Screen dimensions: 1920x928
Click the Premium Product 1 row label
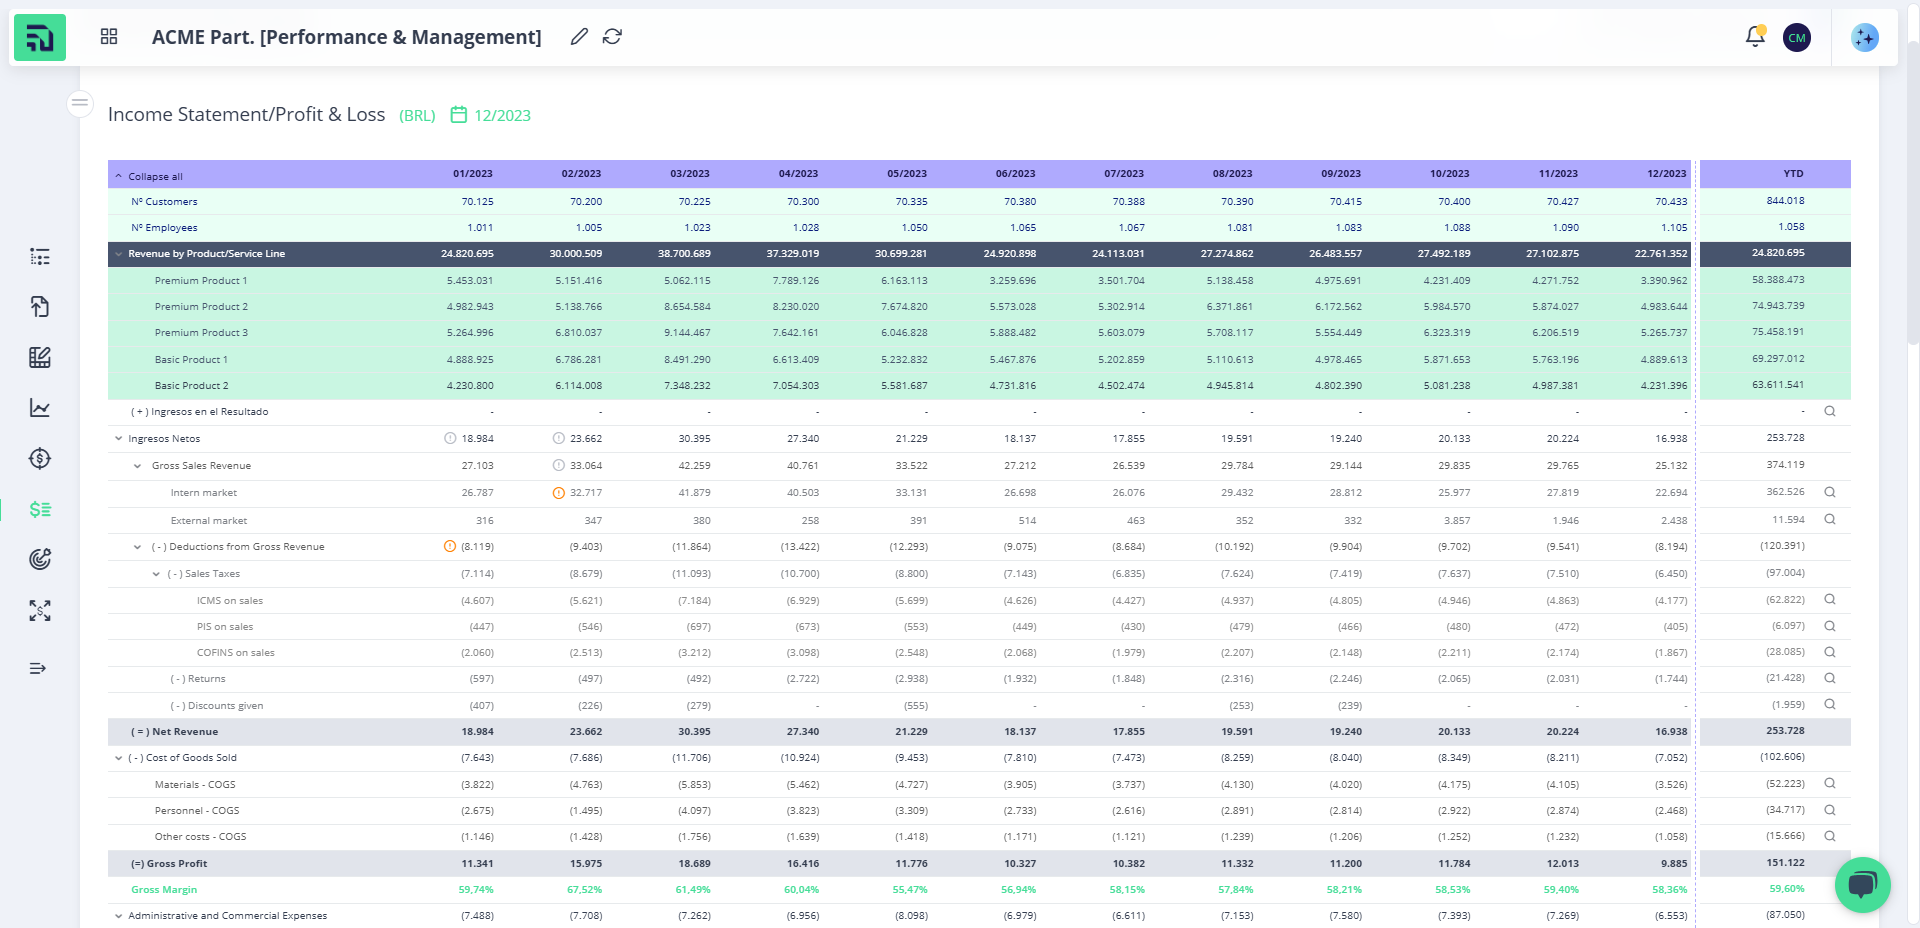(x=201, y=281)
